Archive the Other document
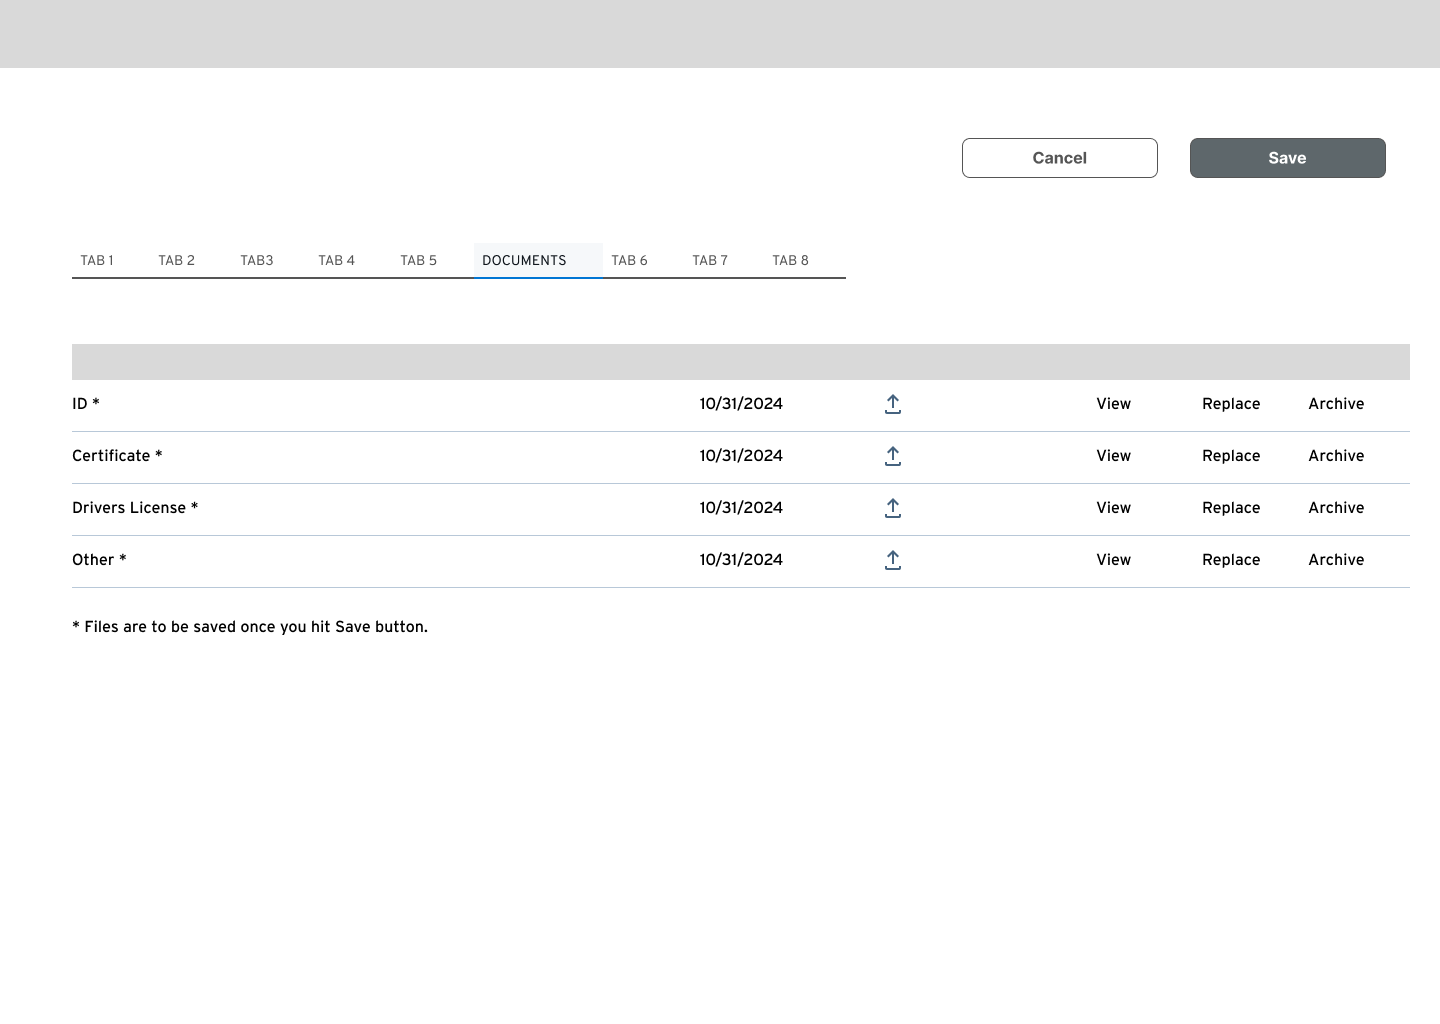This screenshot has height=1024, width=1440. [1337, 560]
